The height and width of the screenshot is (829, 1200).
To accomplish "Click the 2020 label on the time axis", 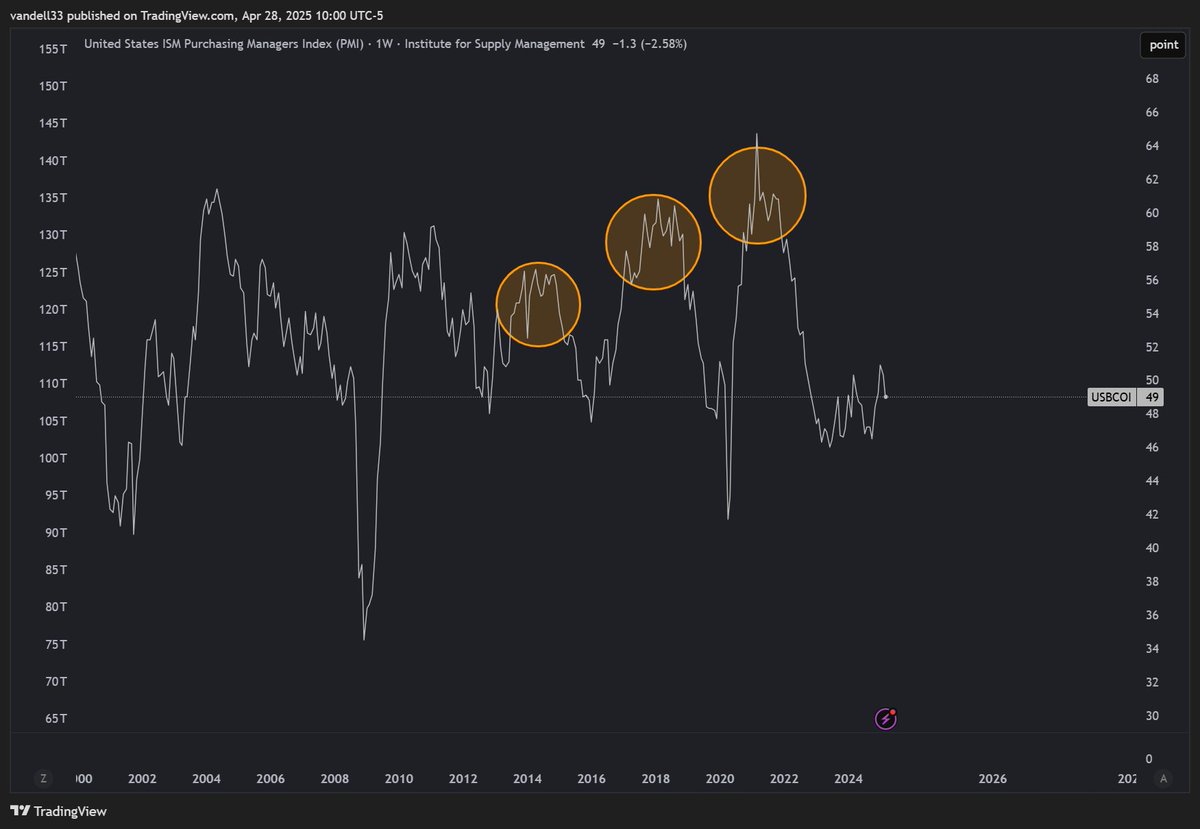I will (720, 778).
